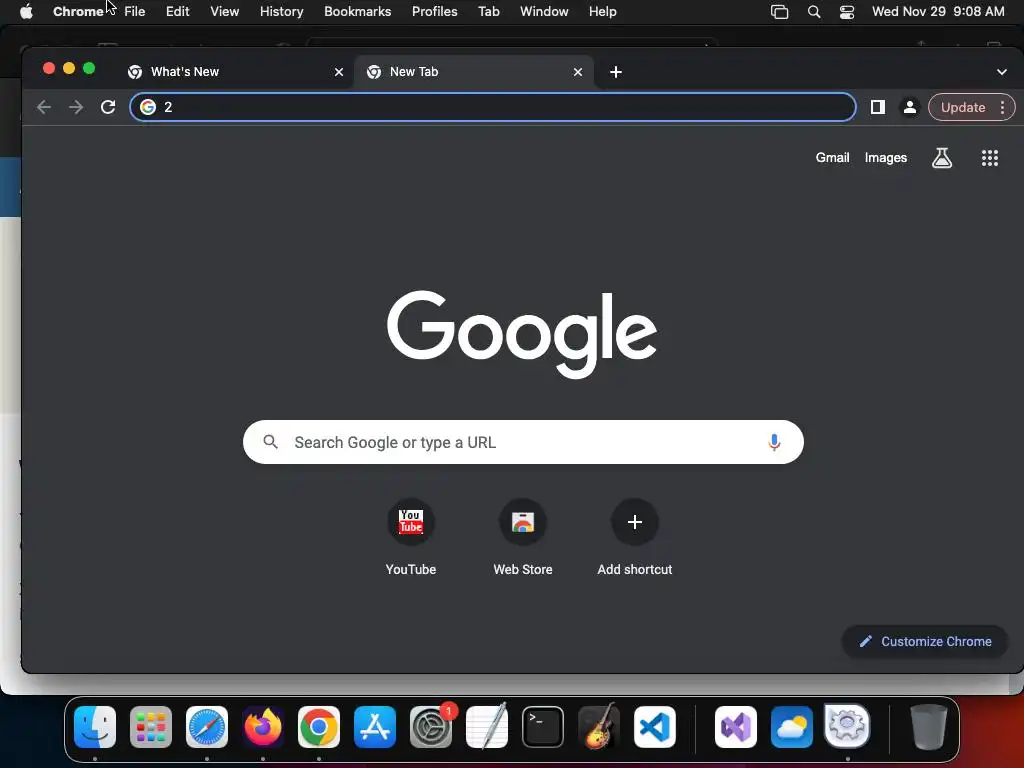Launch GarageBand from the Dock
Viewport: 1024px width, 768px height.
pyautogui.click(x=599, y=727)
